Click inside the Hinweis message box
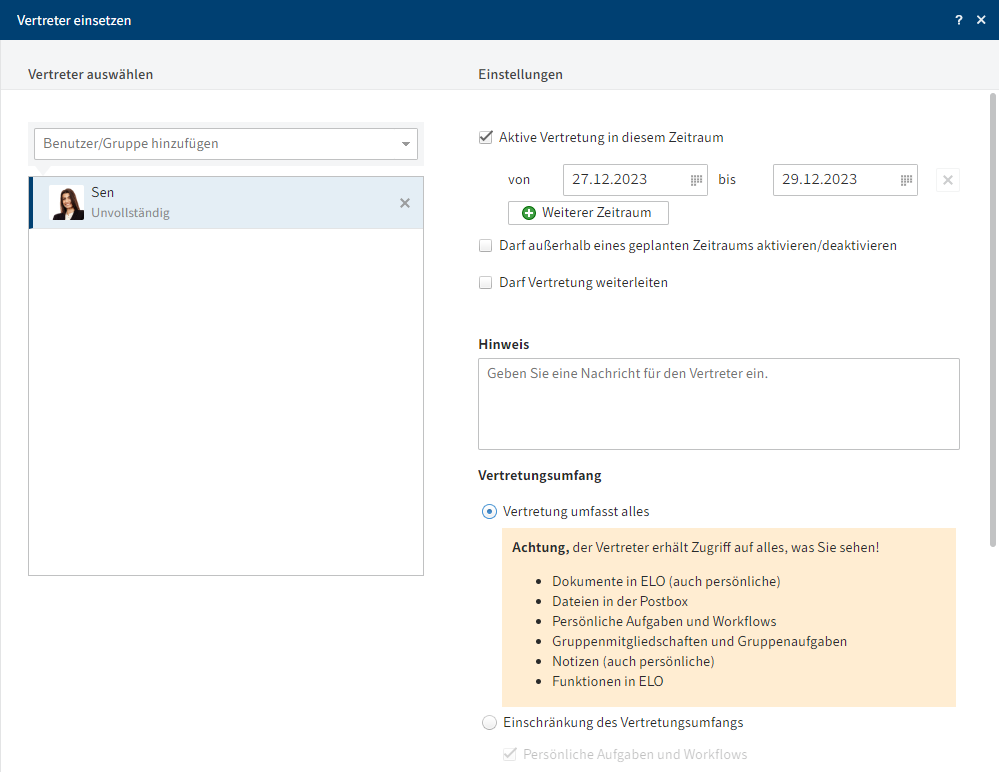The width and height of the screenshot is (999, 772). (x=718, y=403)
